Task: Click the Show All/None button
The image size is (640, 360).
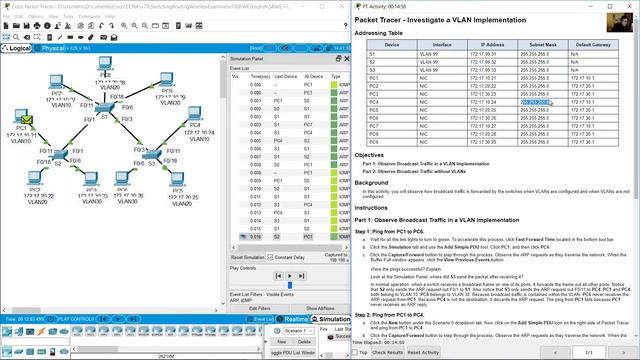Action: (320, 309)
